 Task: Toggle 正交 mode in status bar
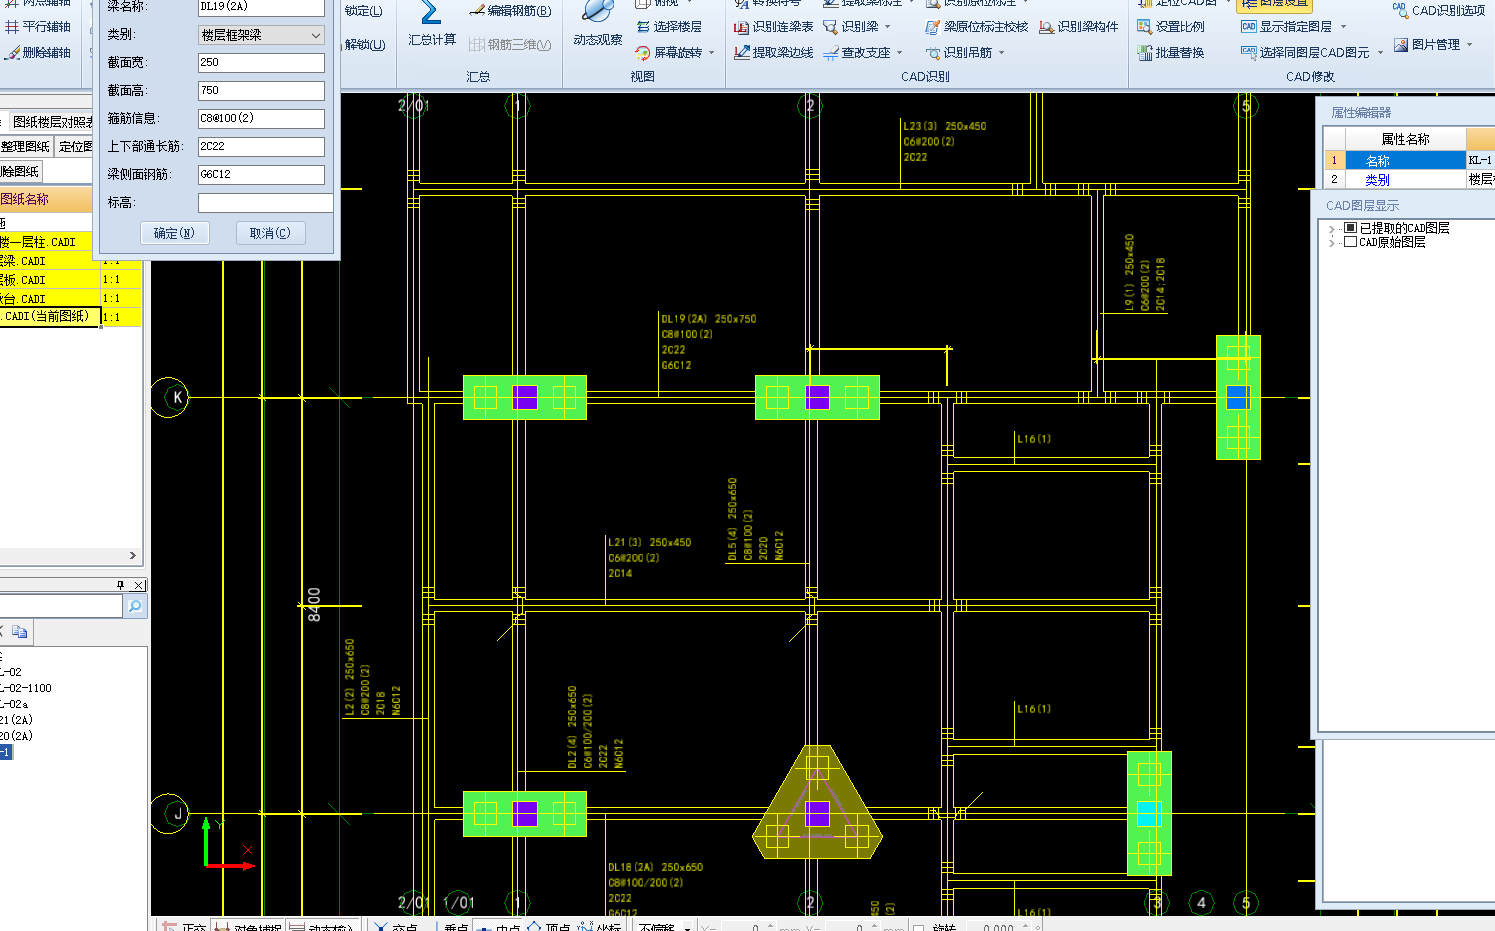coord(184,927)
